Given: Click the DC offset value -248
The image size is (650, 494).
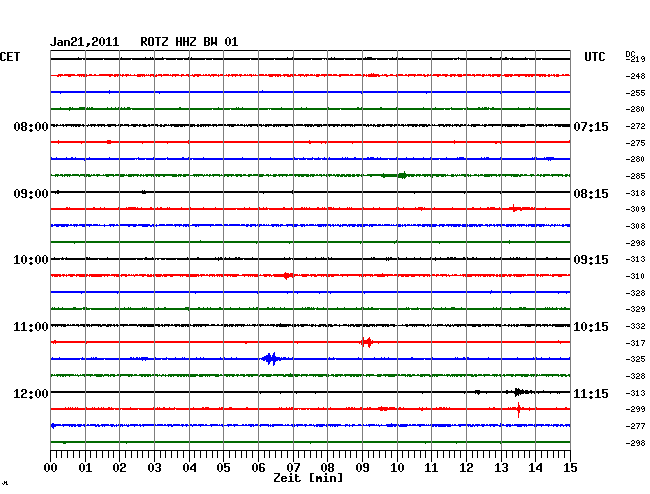Looking at the screenshot, I should (x=635, y=76).
